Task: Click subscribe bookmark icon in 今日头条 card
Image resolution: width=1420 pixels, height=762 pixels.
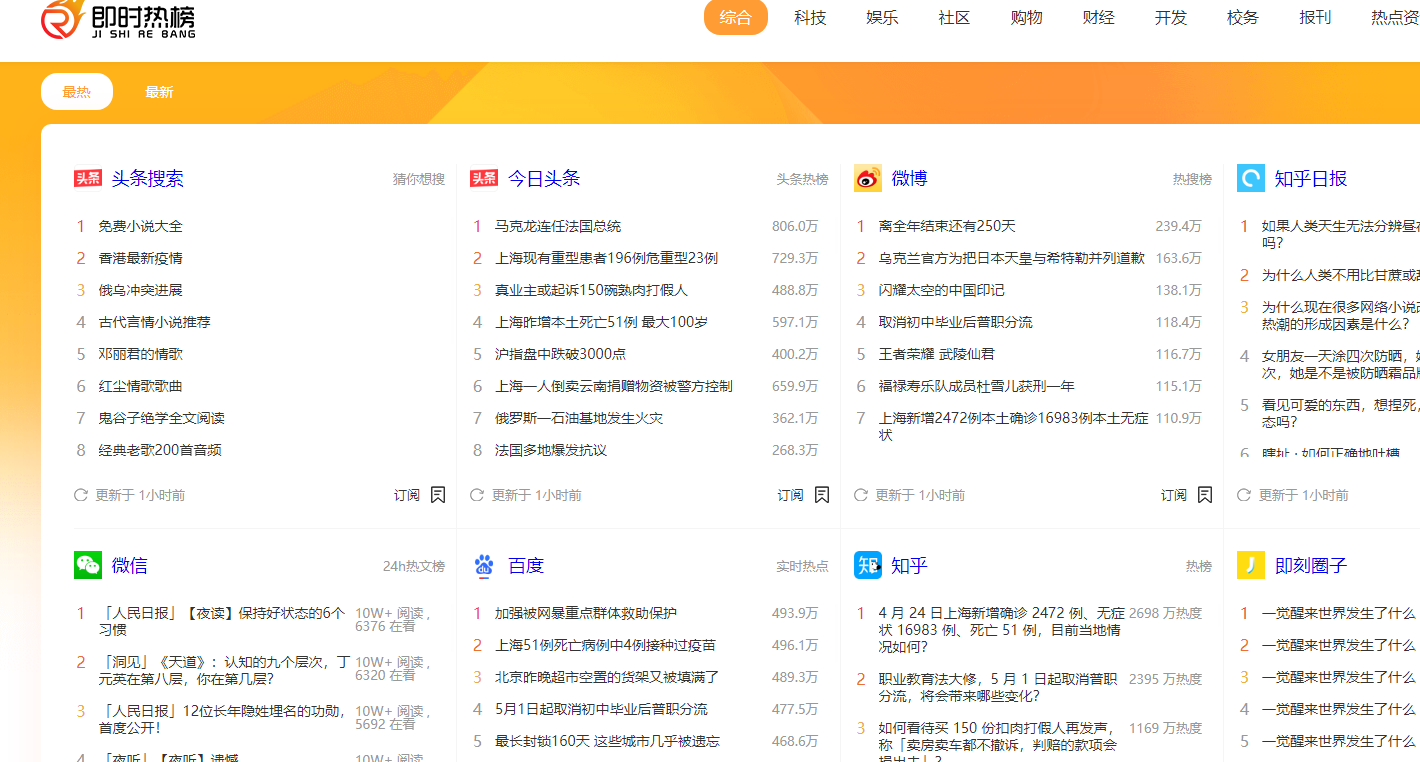Action: pos(822,495)
